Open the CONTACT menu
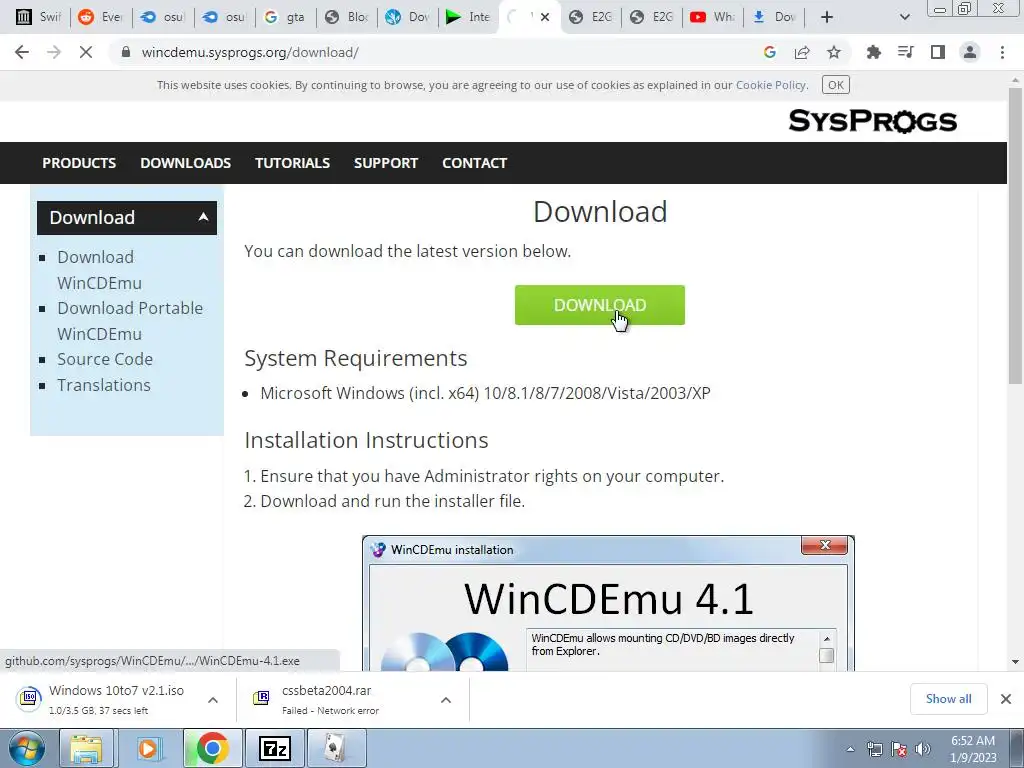The height and width of the screenshot is (768, 1024). pyautogui.click(x=474, y=163)
